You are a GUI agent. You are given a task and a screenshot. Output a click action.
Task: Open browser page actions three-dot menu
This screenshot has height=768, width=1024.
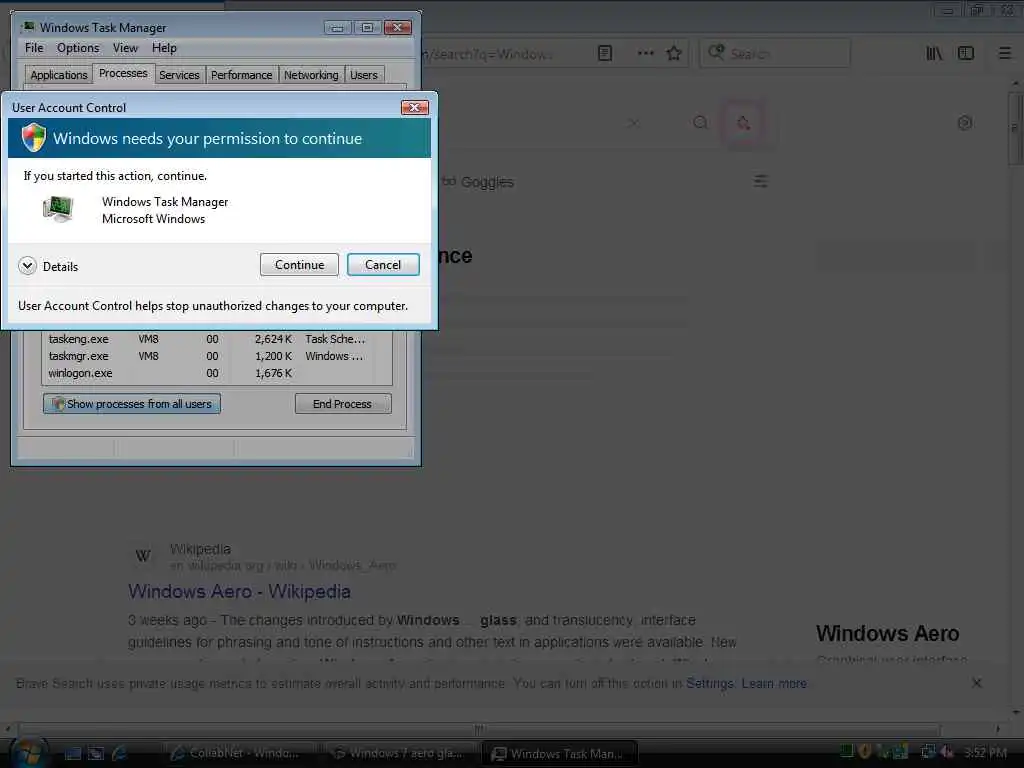tap(645, 53)
